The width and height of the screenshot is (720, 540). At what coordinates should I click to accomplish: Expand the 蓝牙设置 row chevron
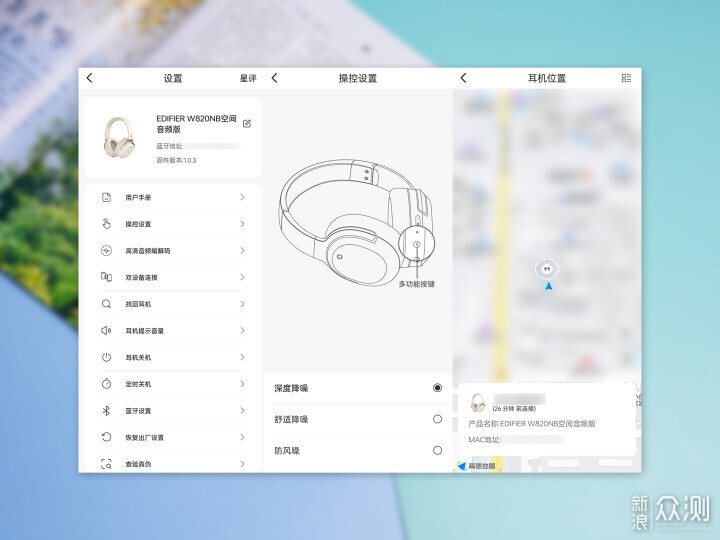242,411
